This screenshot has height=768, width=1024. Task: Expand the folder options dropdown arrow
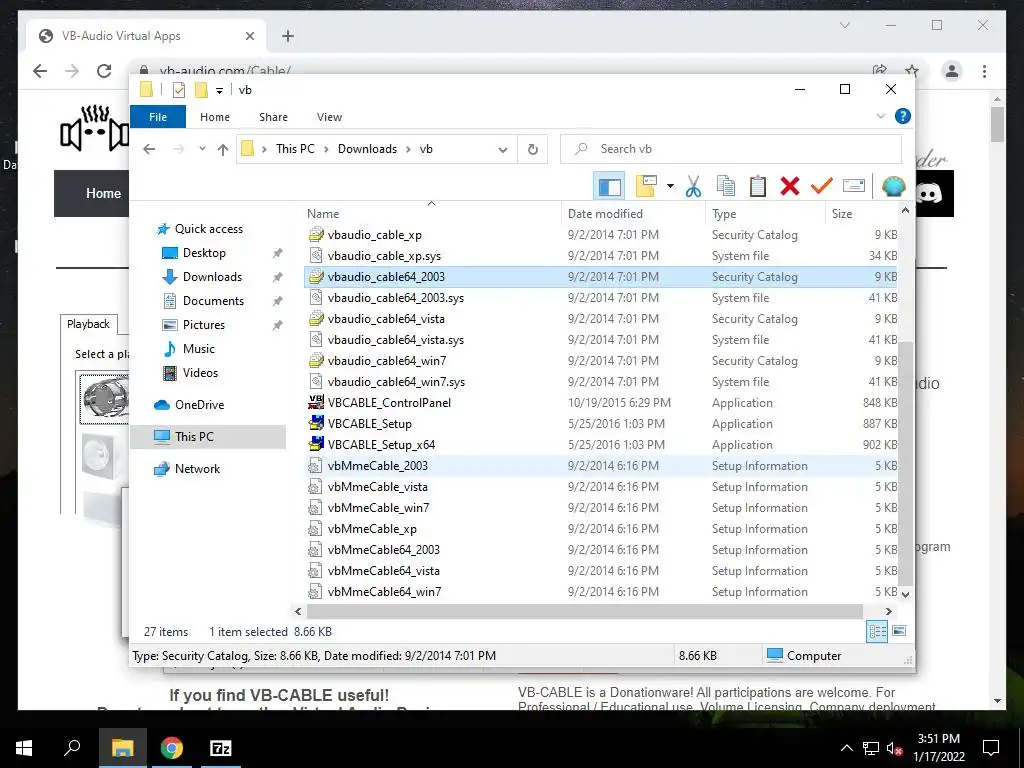(670, 187)
